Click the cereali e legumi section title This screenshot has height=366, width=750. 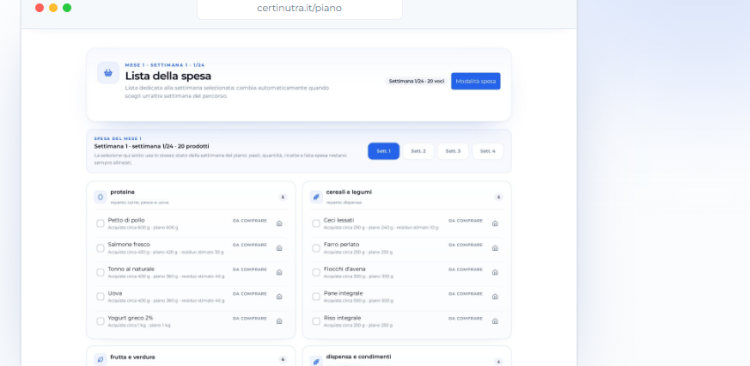349,192
